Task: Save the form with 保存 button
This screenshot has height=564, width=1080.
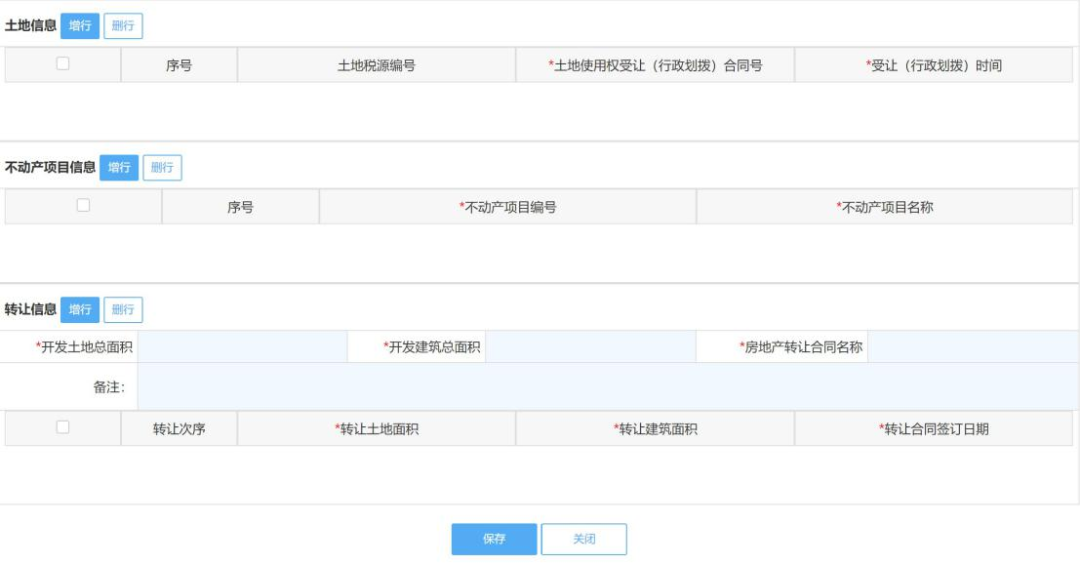Action: (495, 539)
